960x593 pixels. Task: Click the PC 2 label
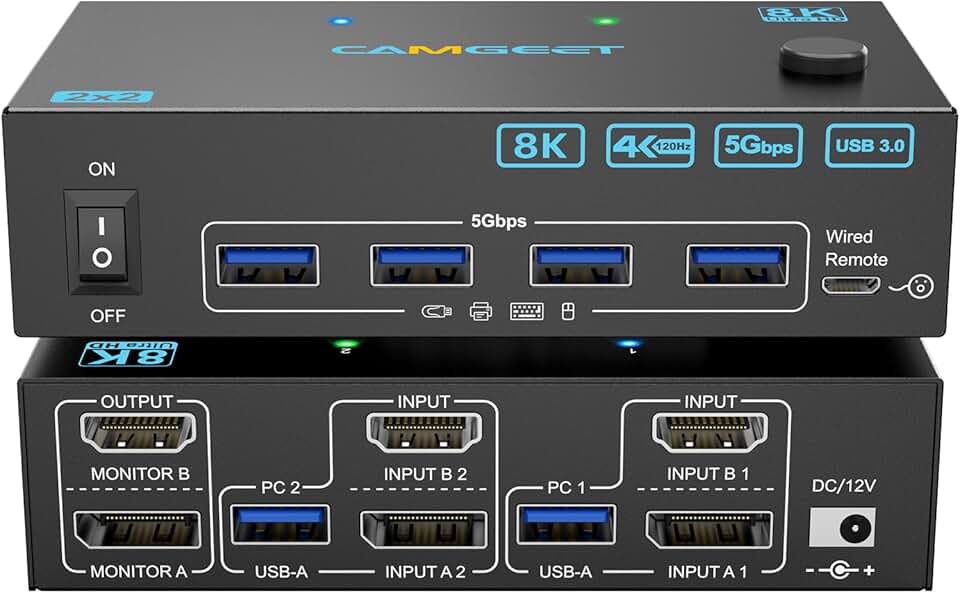pos(280,488)
